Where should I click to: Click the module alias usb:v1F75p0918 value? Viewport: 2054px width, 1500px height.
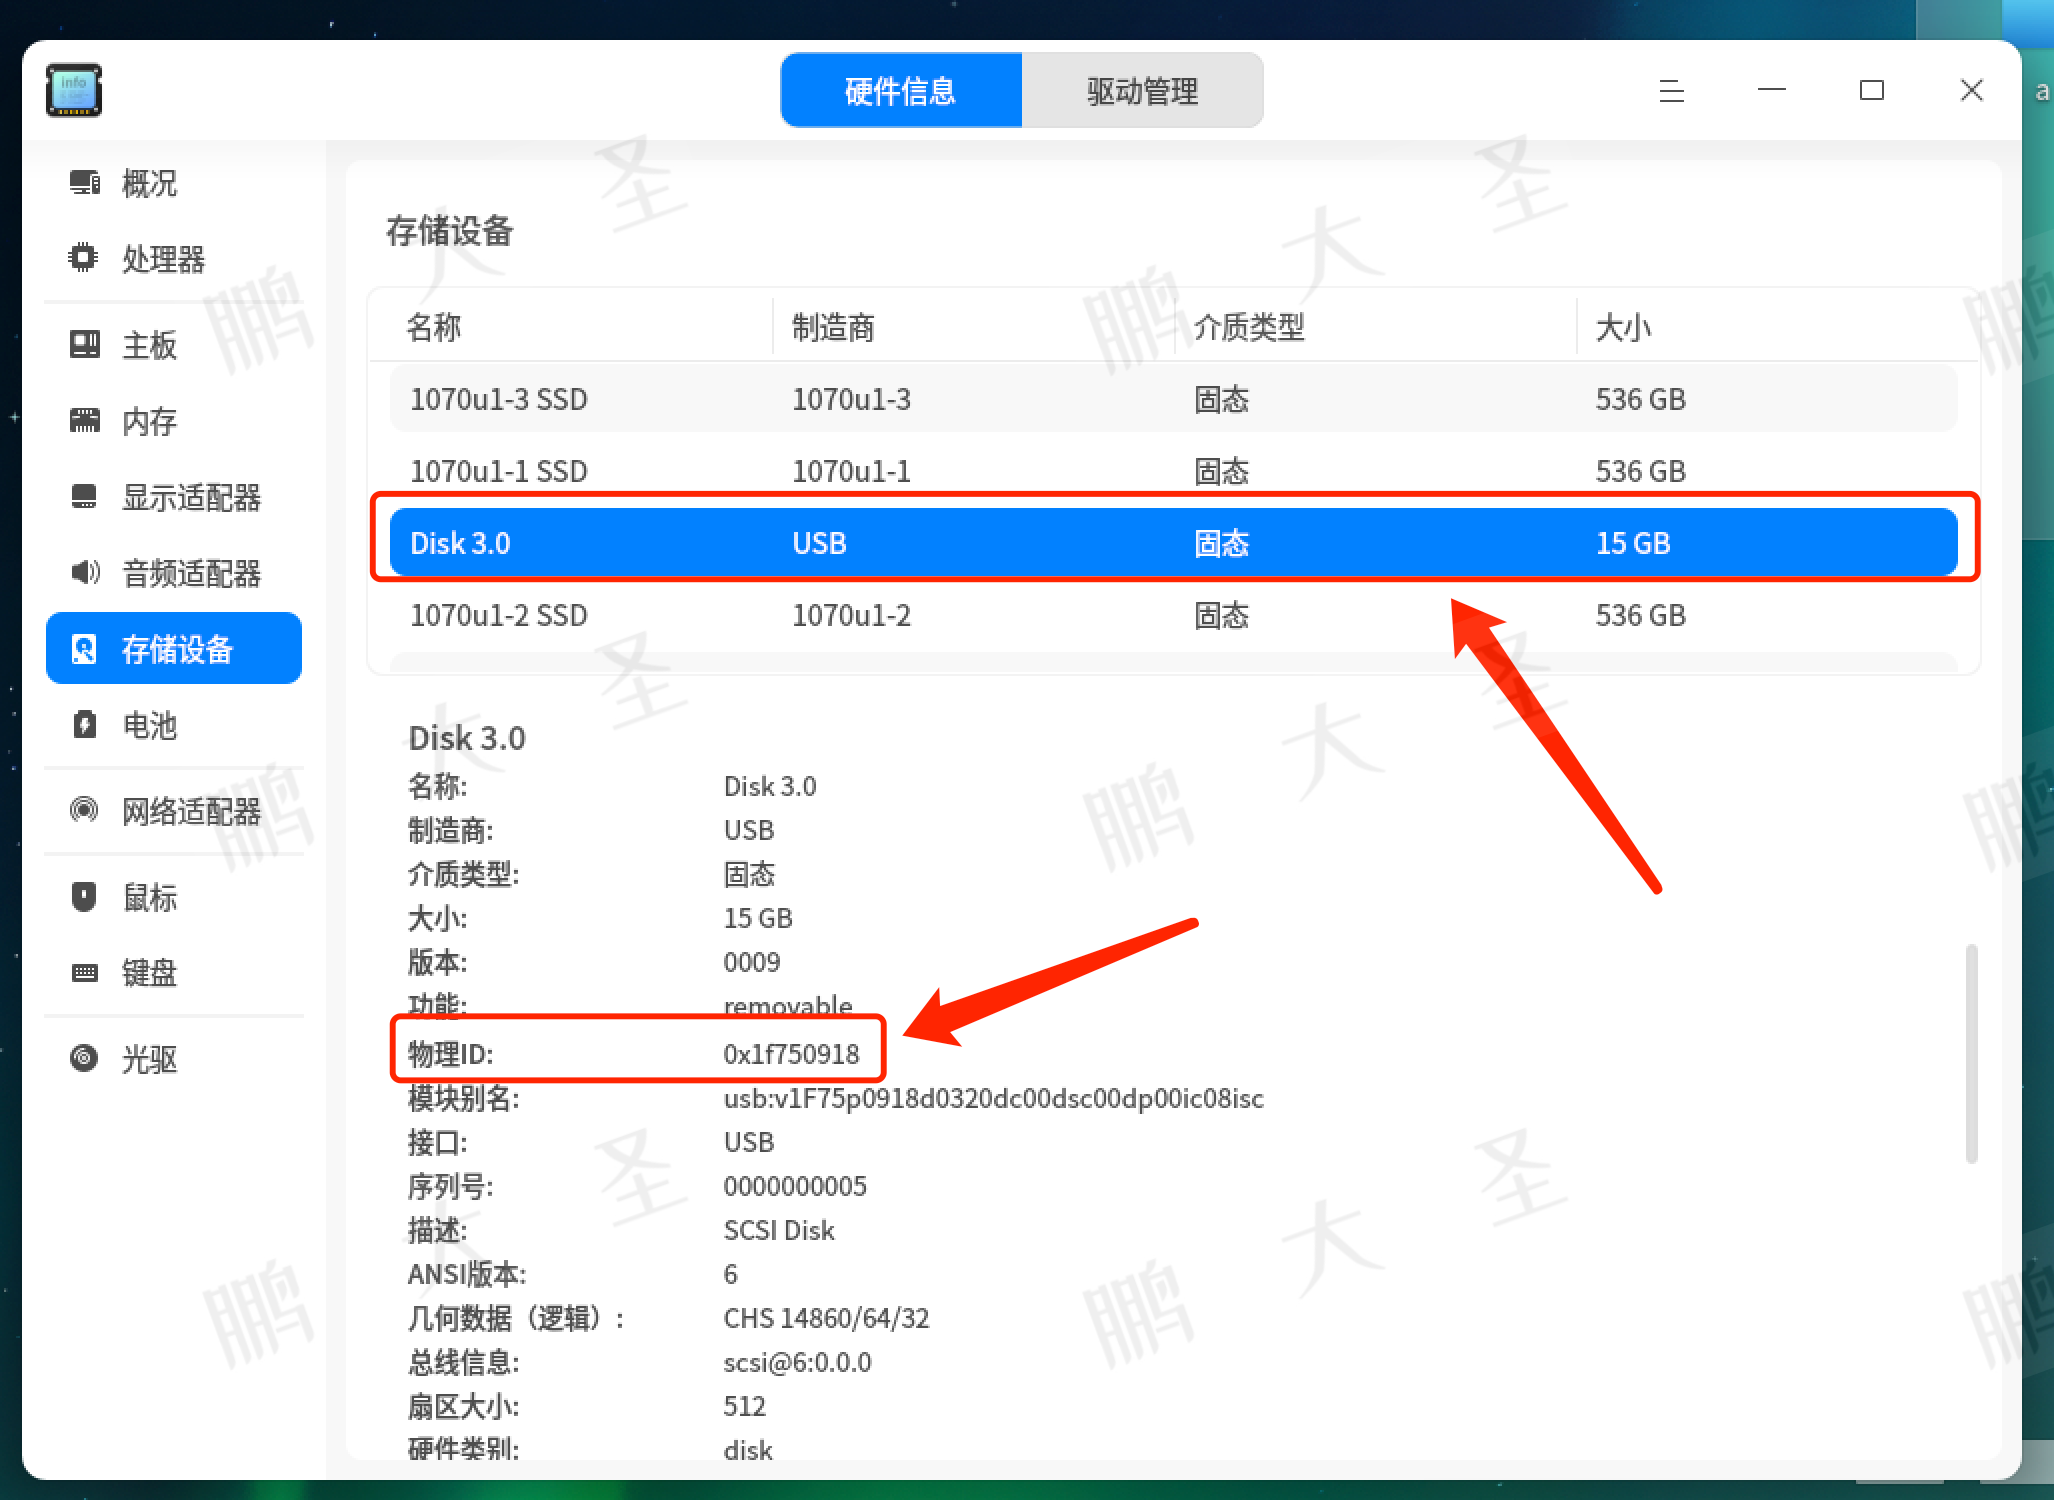click(x=993, y=1098)
